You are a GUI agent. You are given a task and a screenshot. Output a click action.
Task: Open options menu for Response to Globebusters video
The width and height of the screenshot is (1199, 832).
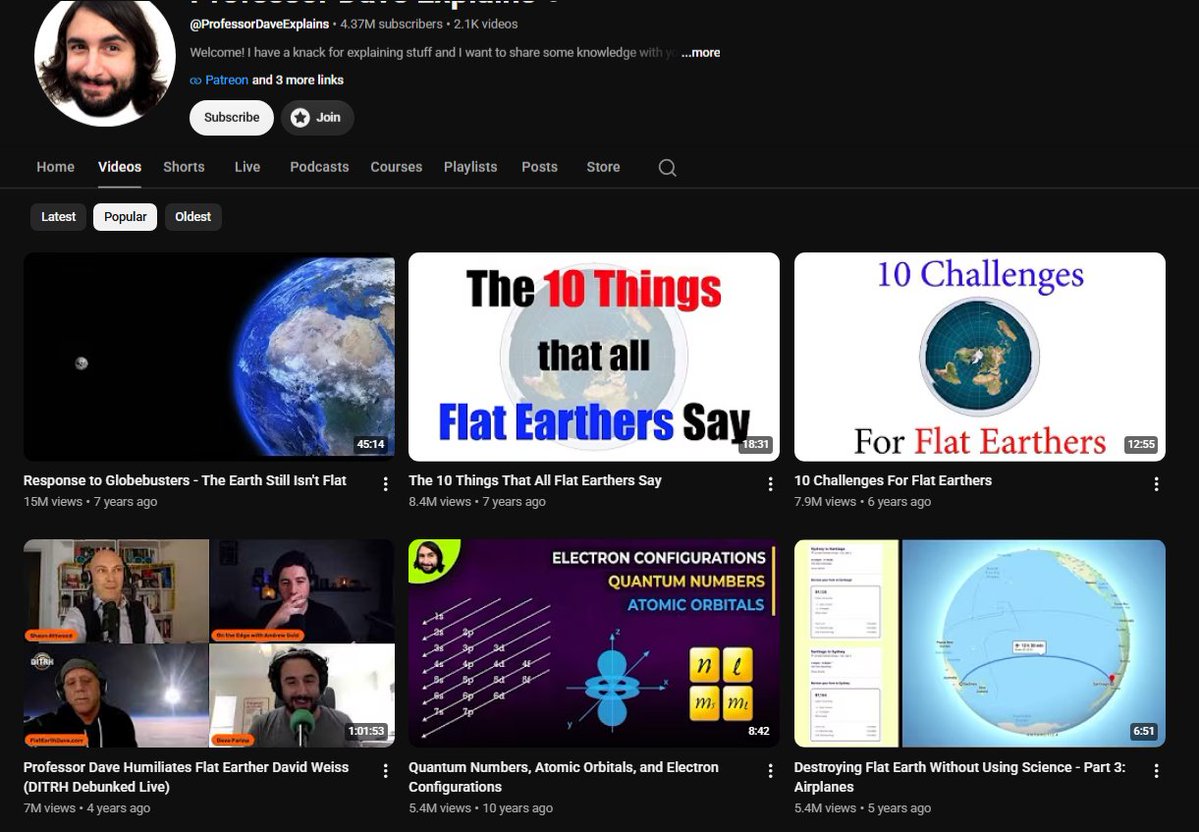pyautogui.click(x=385, y=484)
